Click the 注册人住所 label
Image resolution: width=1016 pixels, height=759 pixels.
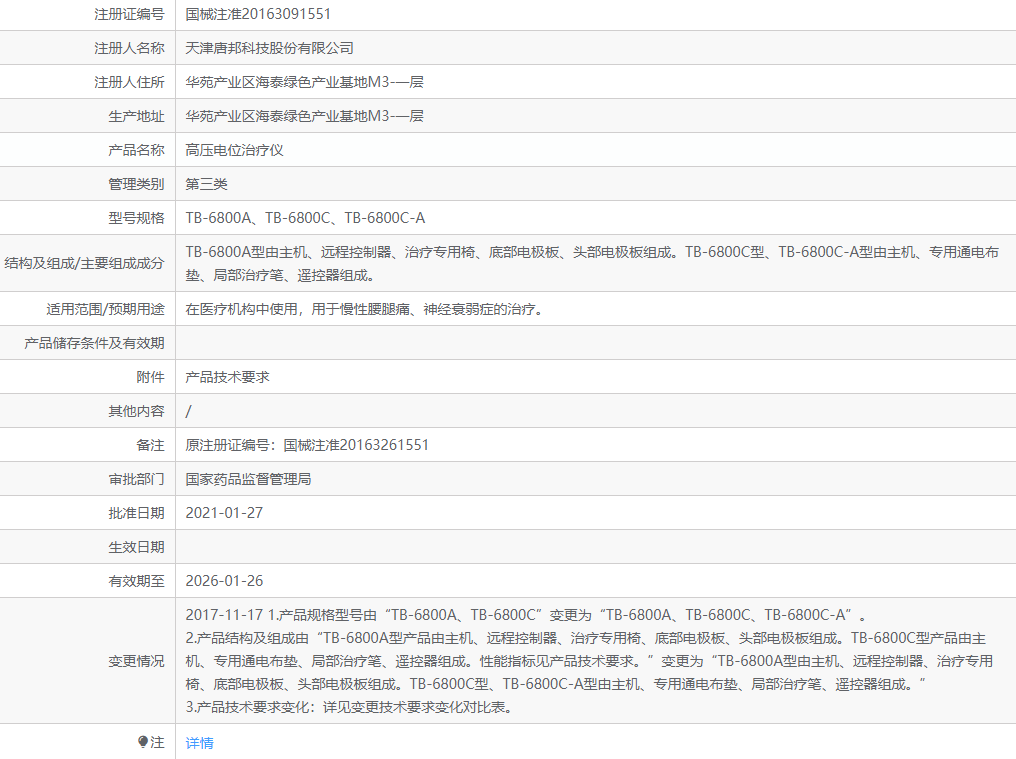click(130, 82)
